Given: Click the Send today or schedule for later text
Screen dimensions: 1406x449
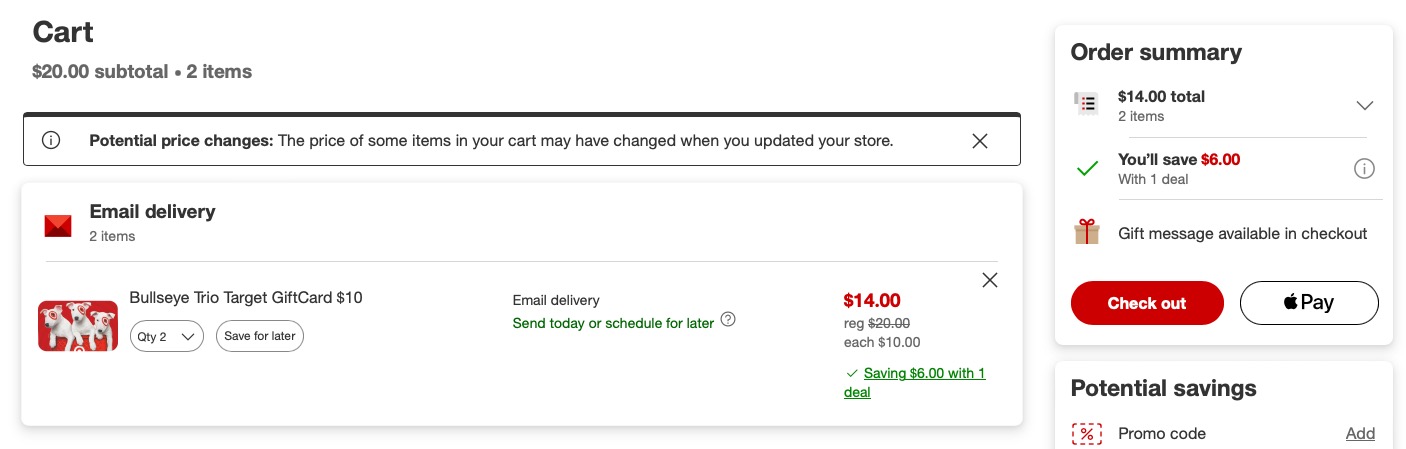Looking at the screenshot, I should pos(613,323).
